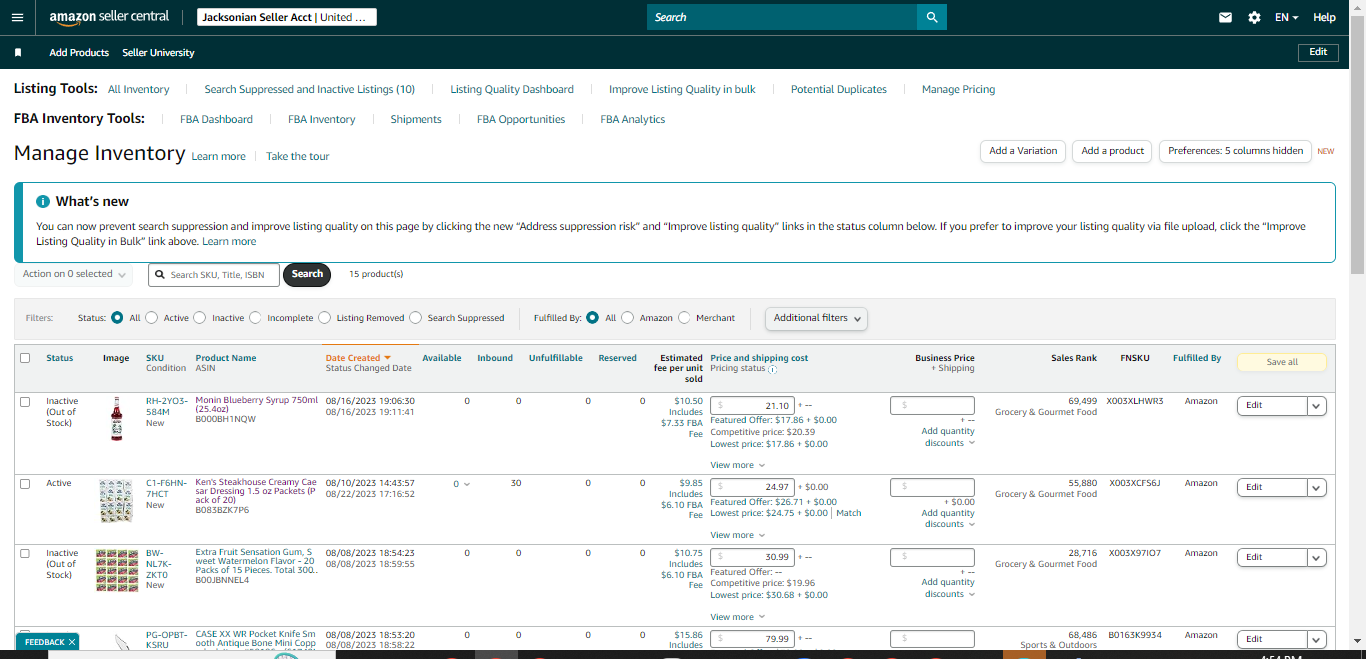Edit the 24.97 price field
The height and width of the screenshot is (659, 1366).
tap(752, 487)
